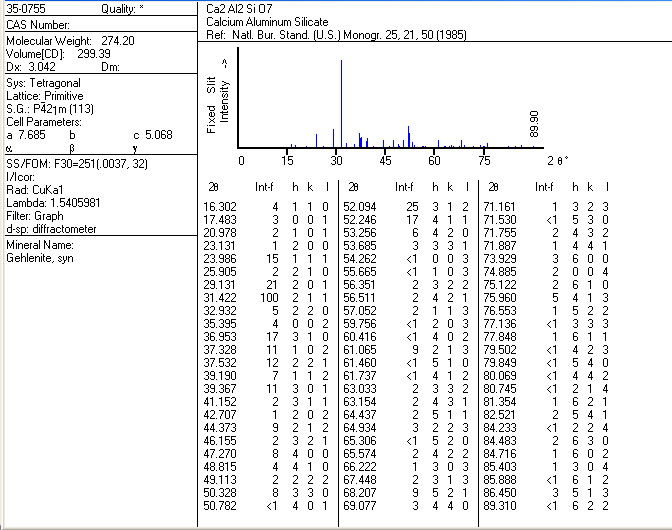Select the row with 2θ 23.986
Screen dimensions: 672x530
coord(266,259)
